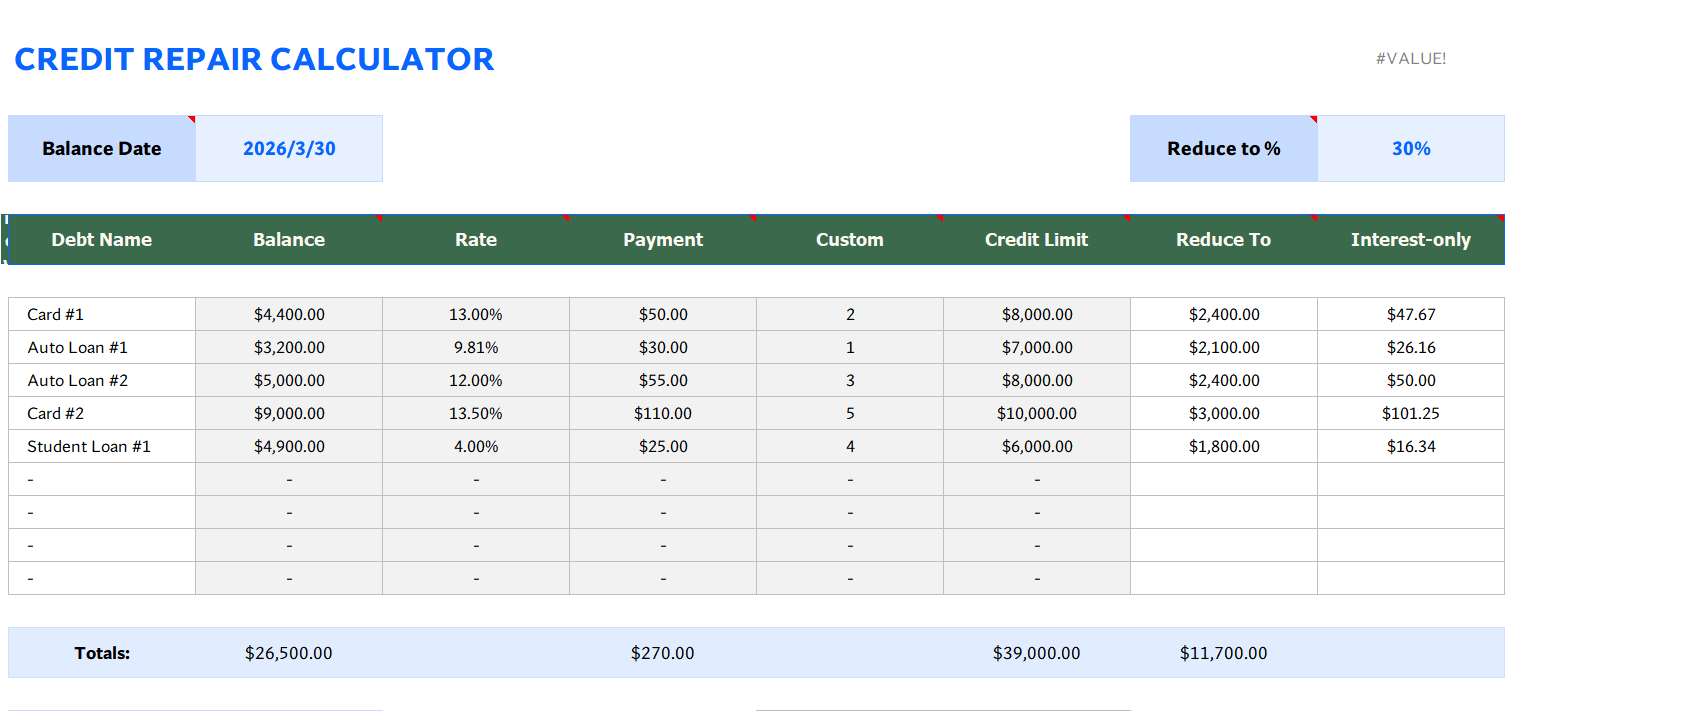Viewport: 1692px width, 711px height.
Task: Select the Card #1 debt name cell
Action: click(x=102, y=314)
